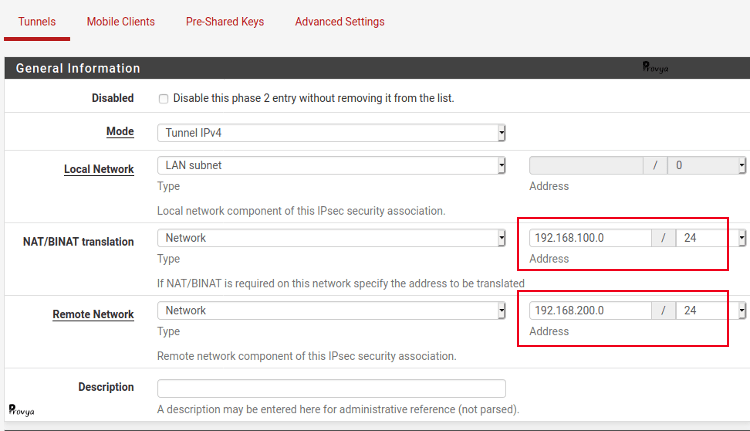Click the NAT/BINAT address field 192.168.100.0

coord(590,238)
